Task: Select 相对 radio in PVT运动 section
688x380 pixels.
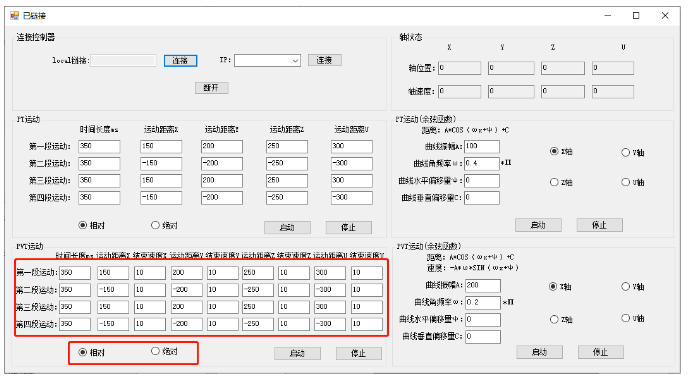Action: [91, 352]
